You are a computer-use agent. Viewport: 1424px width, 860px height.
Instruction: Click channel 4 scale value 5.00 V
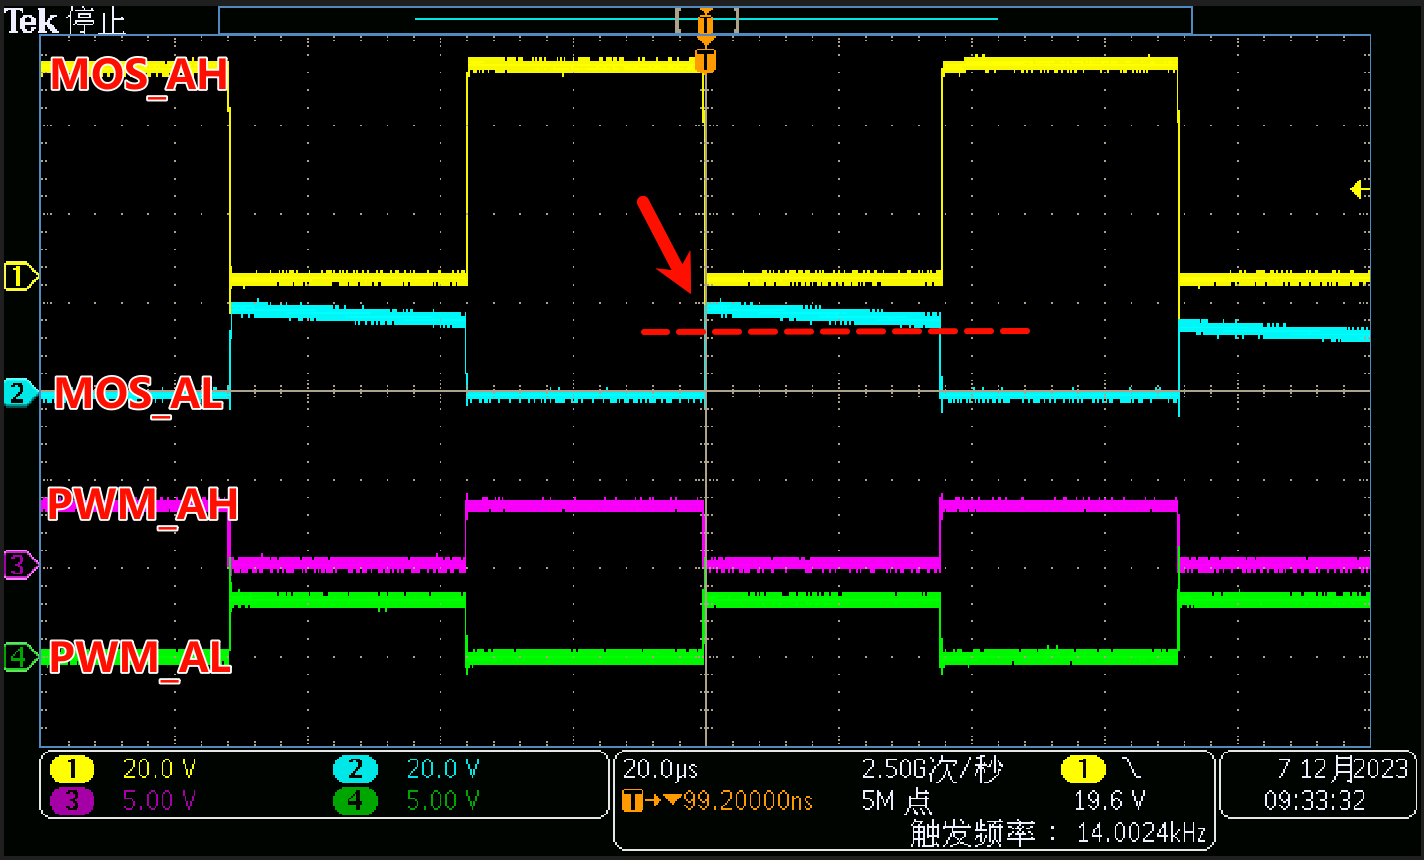443,800
